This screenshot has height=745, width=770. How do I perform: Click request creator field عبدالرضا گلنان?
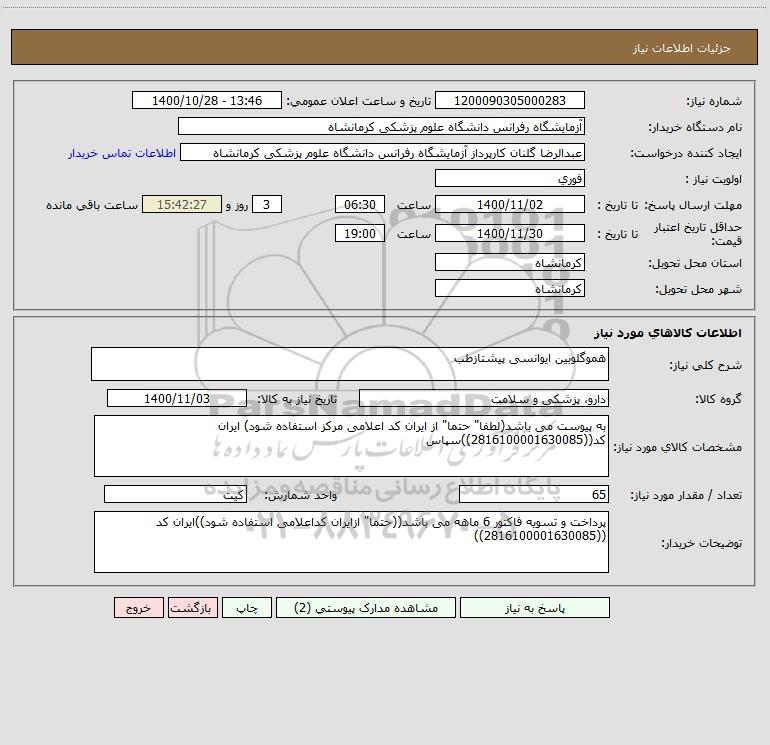(382, 152)
